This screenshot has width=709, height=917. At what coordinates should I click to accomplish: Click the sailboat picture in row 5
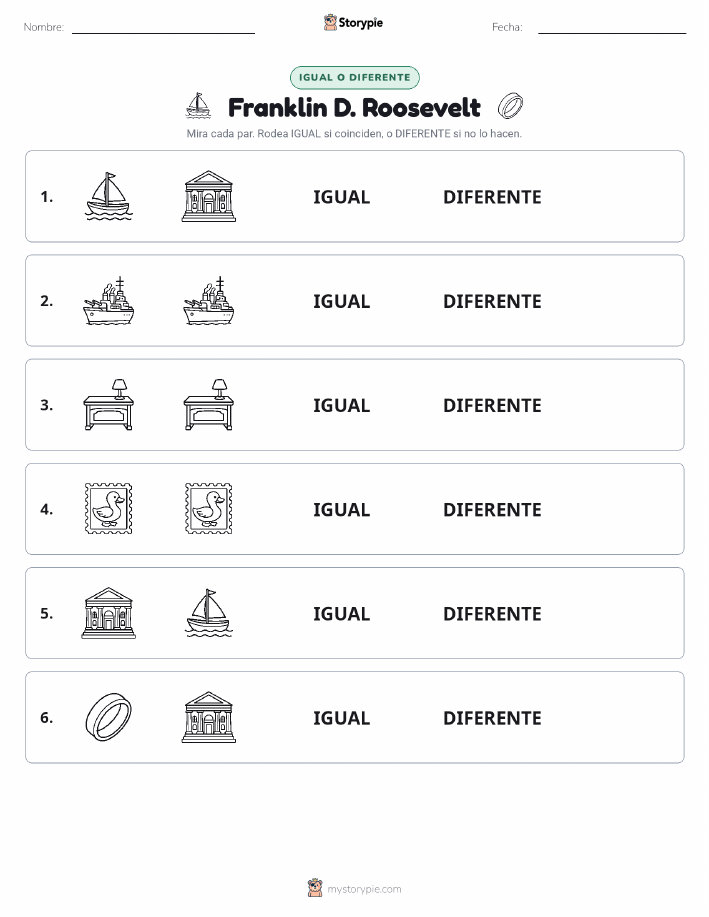pyautogui.click(x=209, y=613)
